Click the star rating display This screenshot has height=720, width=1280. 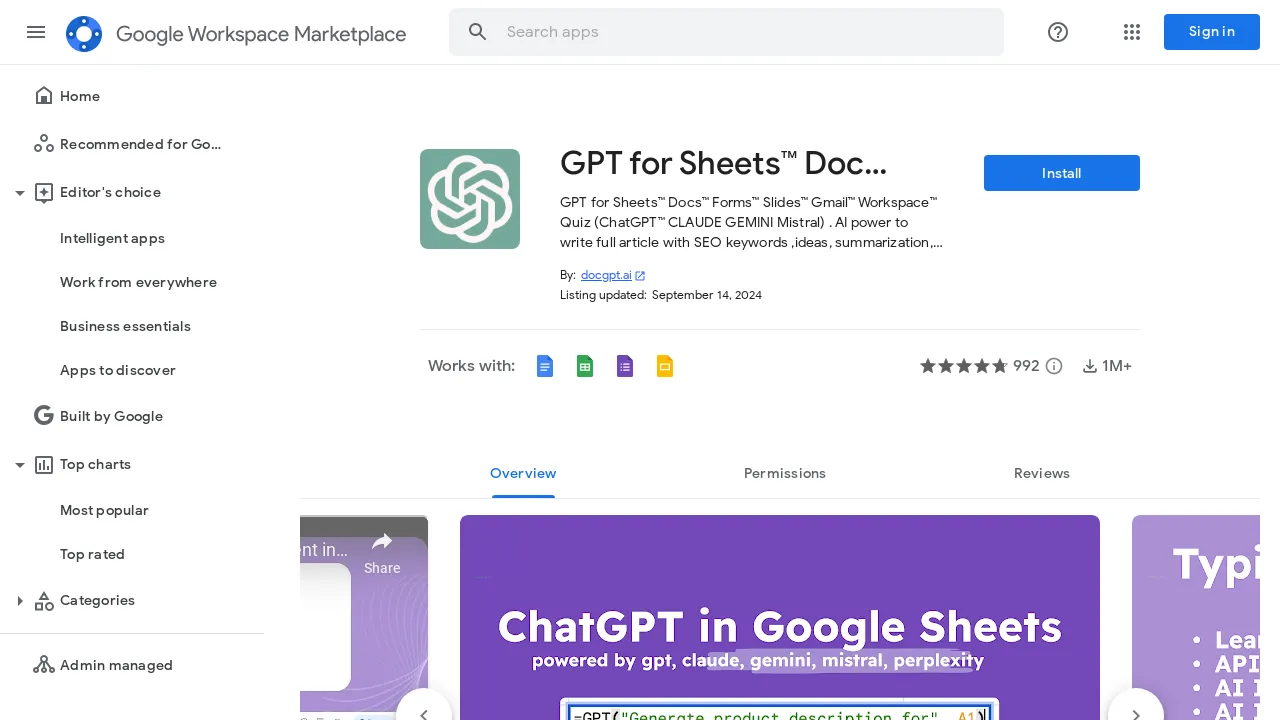coord(964,366)
